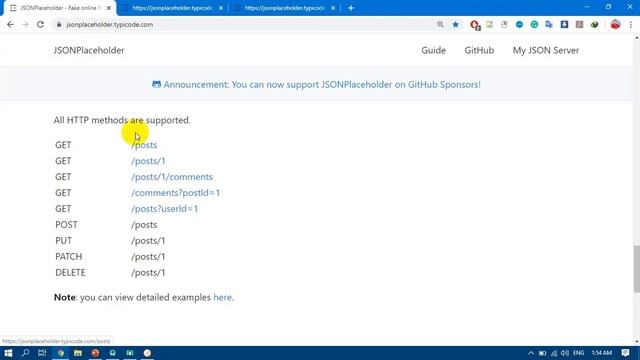Show hidden system tray icons
This screenshot has width=640, height=360.
click(531, 353)
